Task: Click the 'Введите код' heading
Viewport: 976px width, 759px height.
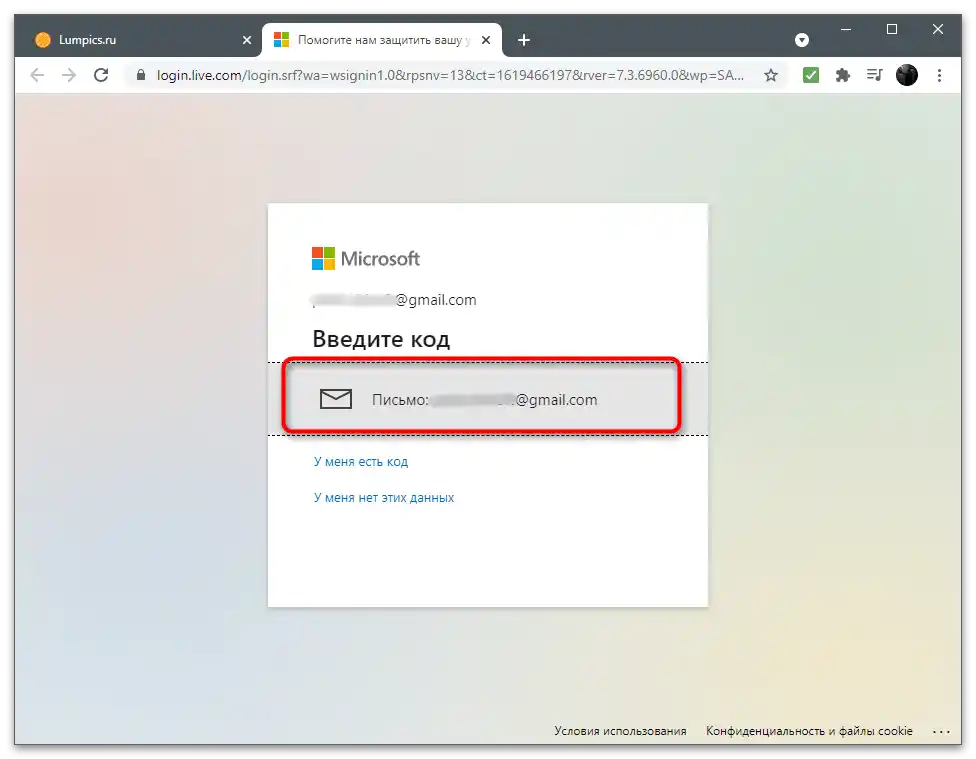Action: (x=381, y=339)
